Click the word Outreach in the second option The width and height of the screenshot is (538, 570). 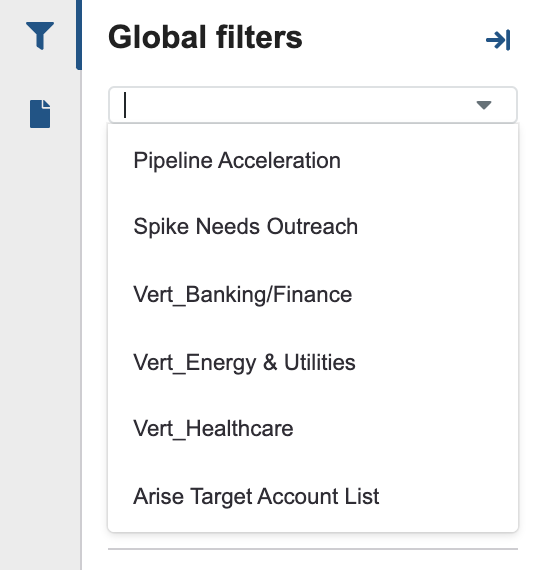[312, 226]
